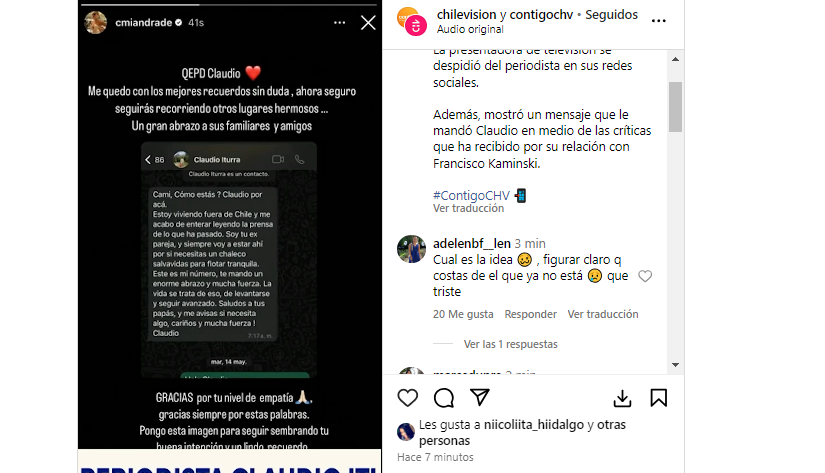Click Ver traducción under caption
The height and width of the screenshot is (473, 825).
point(468,208)
